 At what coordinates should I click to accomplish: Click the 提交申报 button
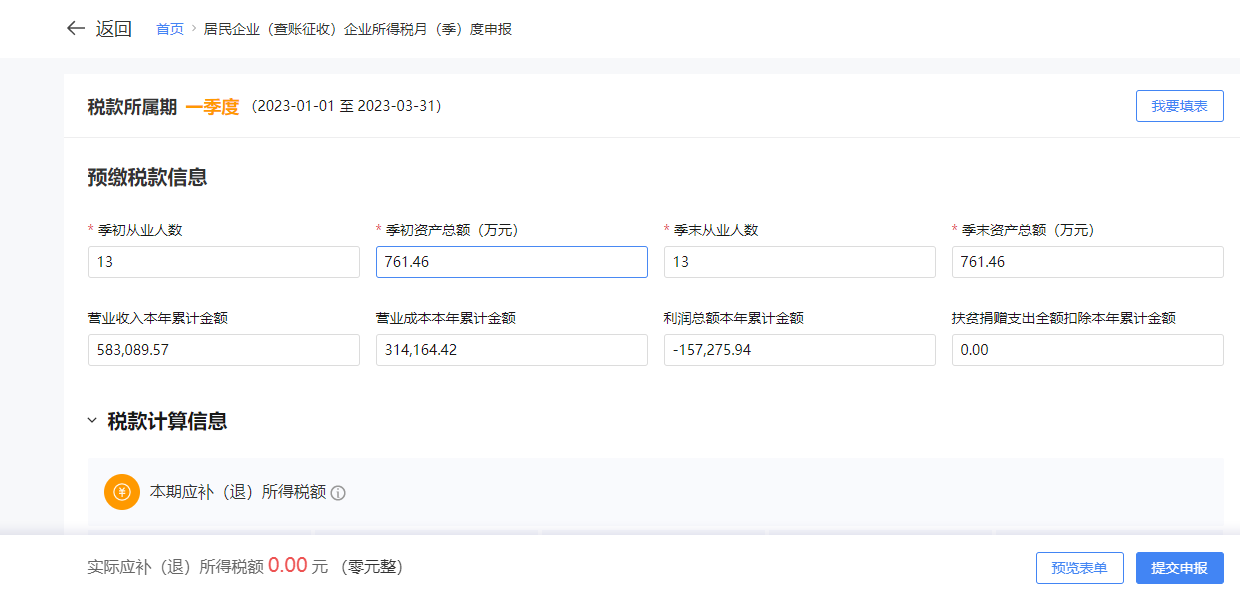(1179, 568)
